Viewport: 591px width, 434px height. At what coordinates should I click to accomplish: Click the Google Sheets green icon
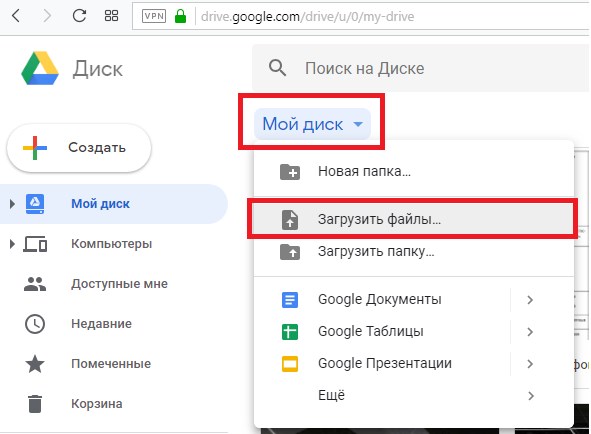tap(290, 332)
